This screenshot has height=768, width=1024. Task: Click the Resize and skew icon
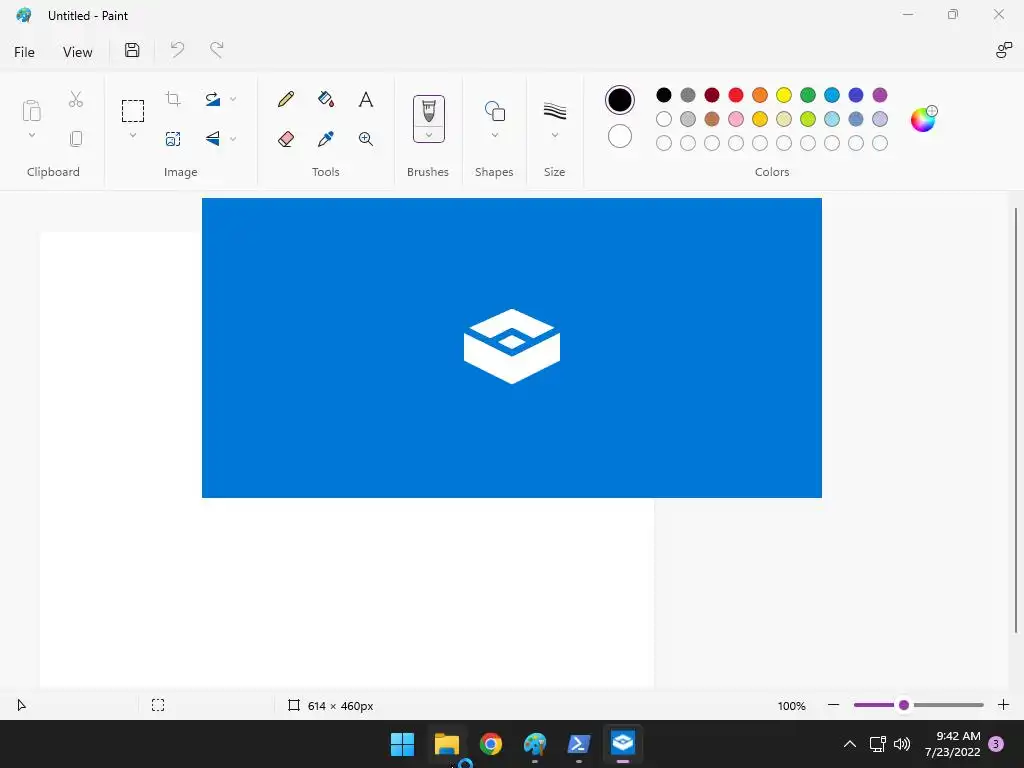(x=173, y=139)
